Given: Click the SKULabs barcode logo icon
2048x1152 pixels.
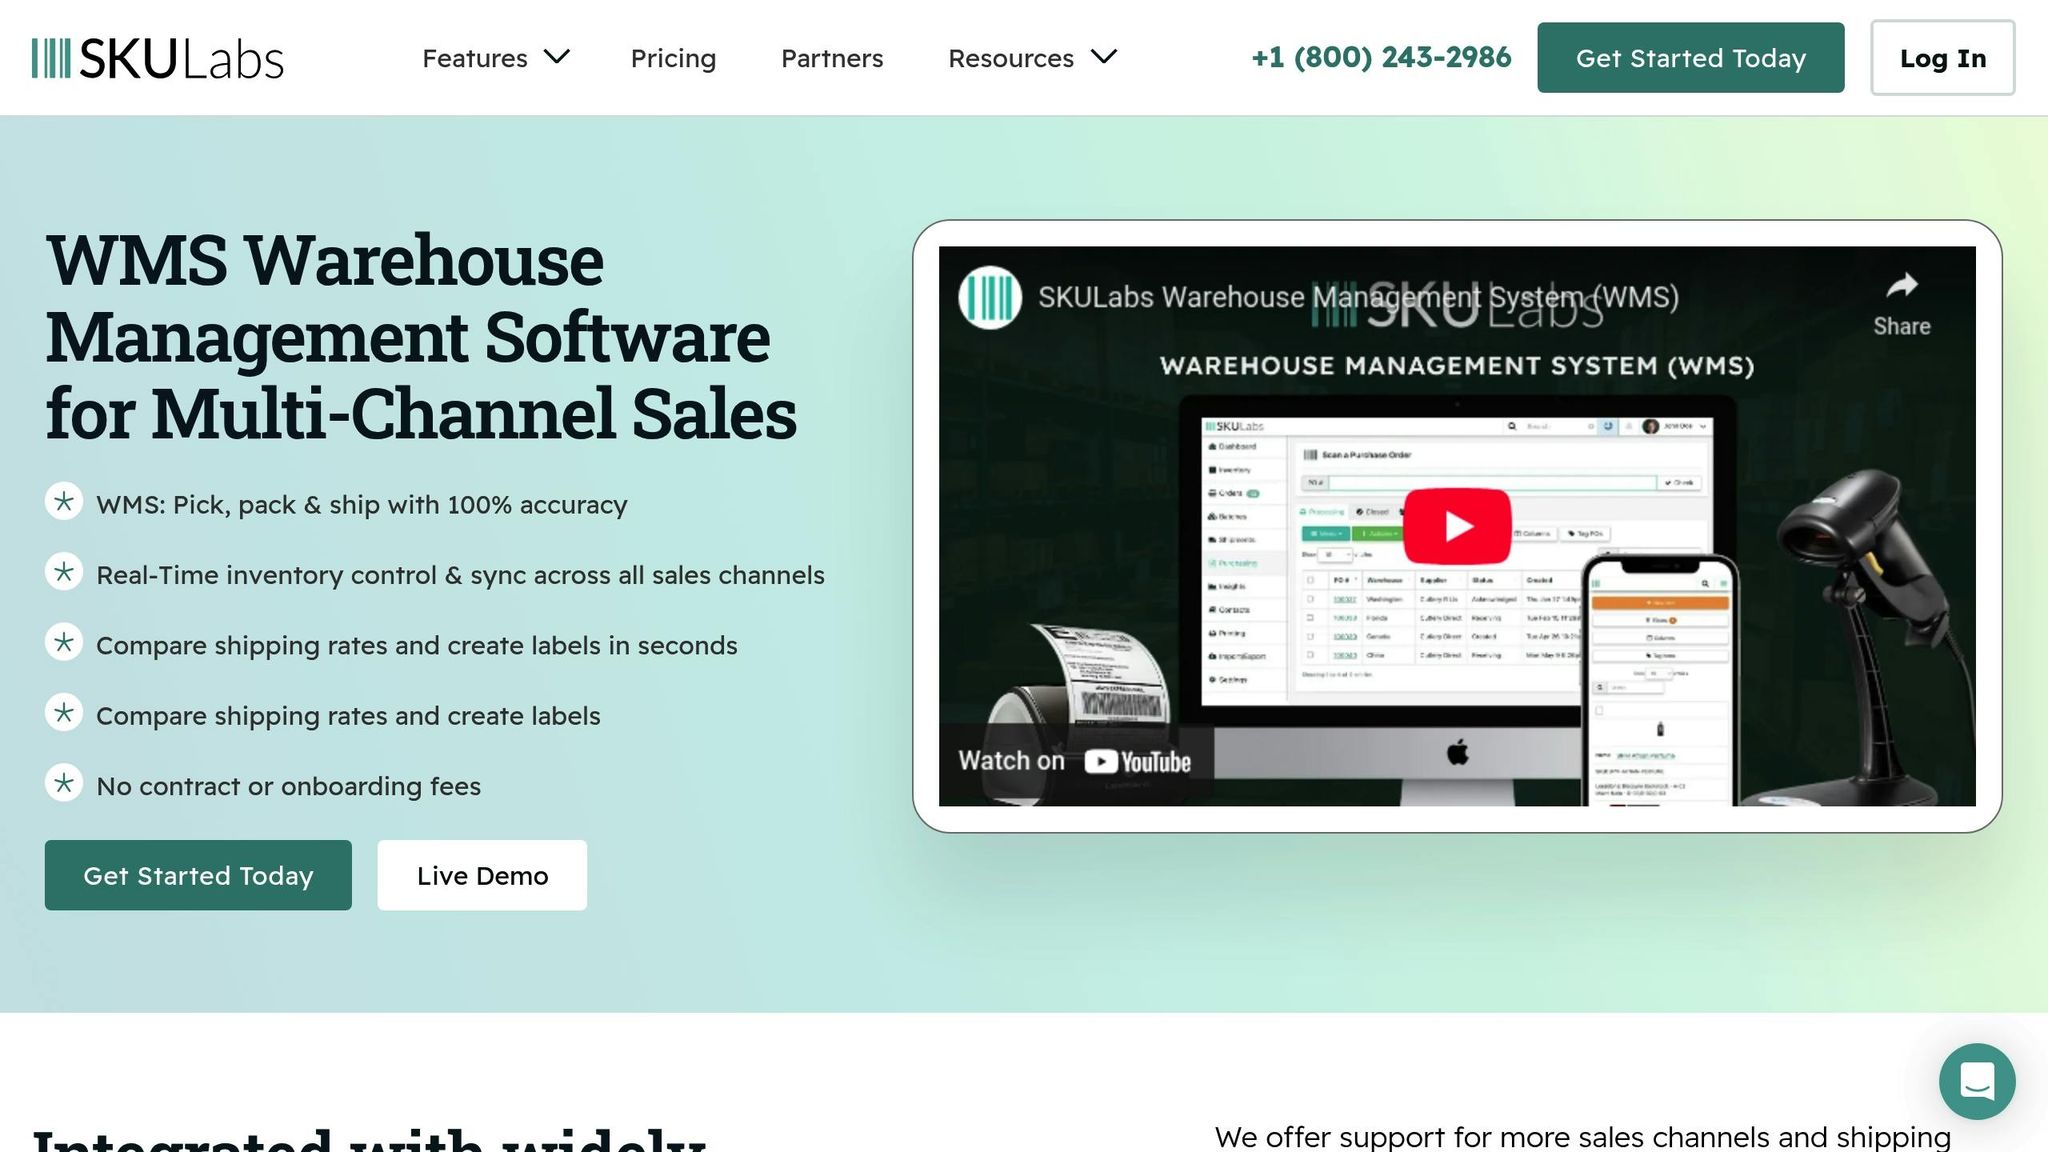Looking at the screenshot, I should point(51,58).
